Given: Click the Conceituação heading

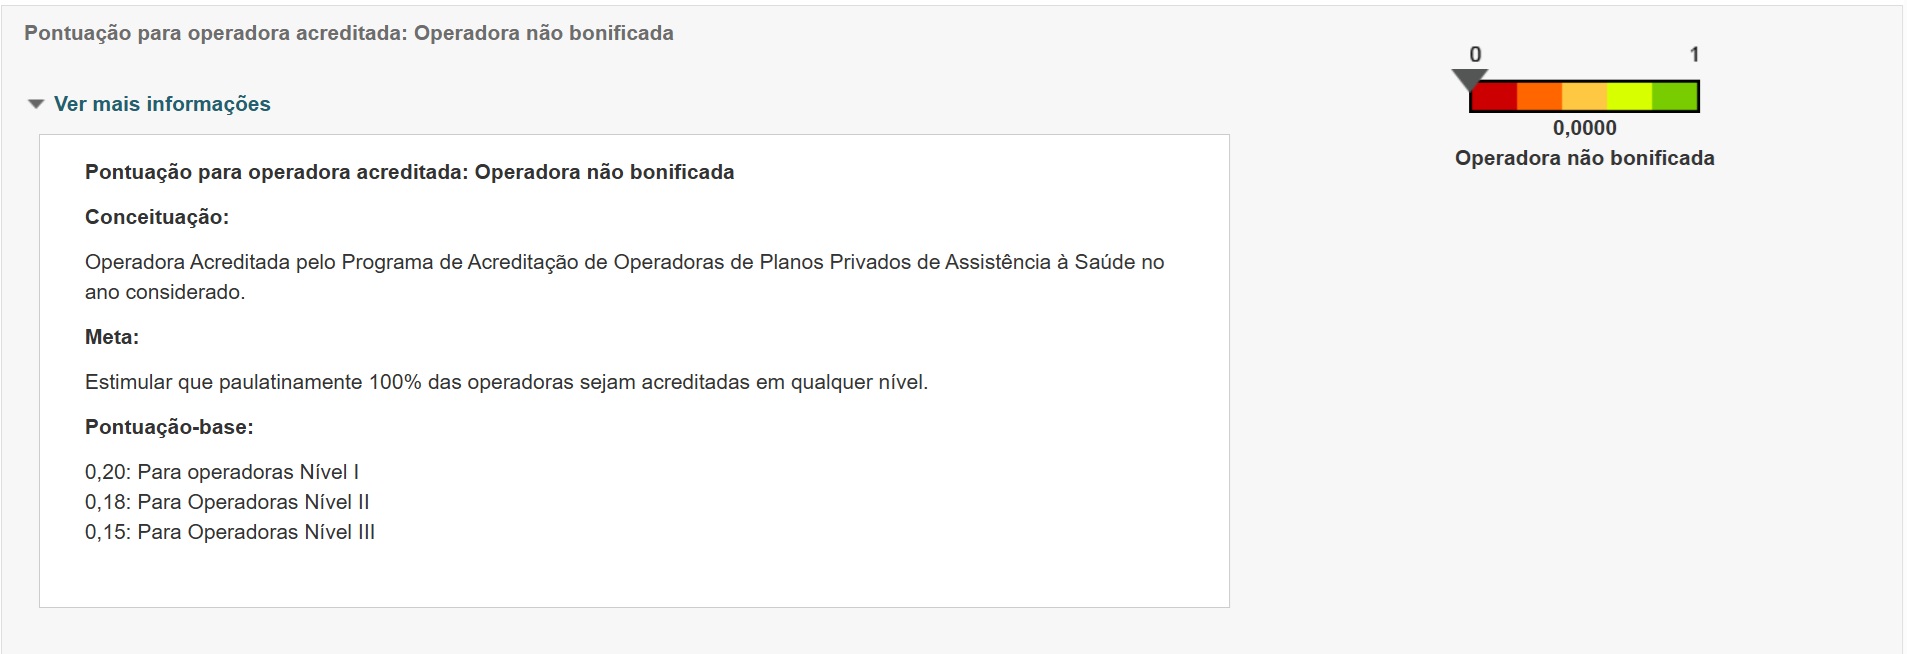Looking at the screenshot, I should 157,217.
